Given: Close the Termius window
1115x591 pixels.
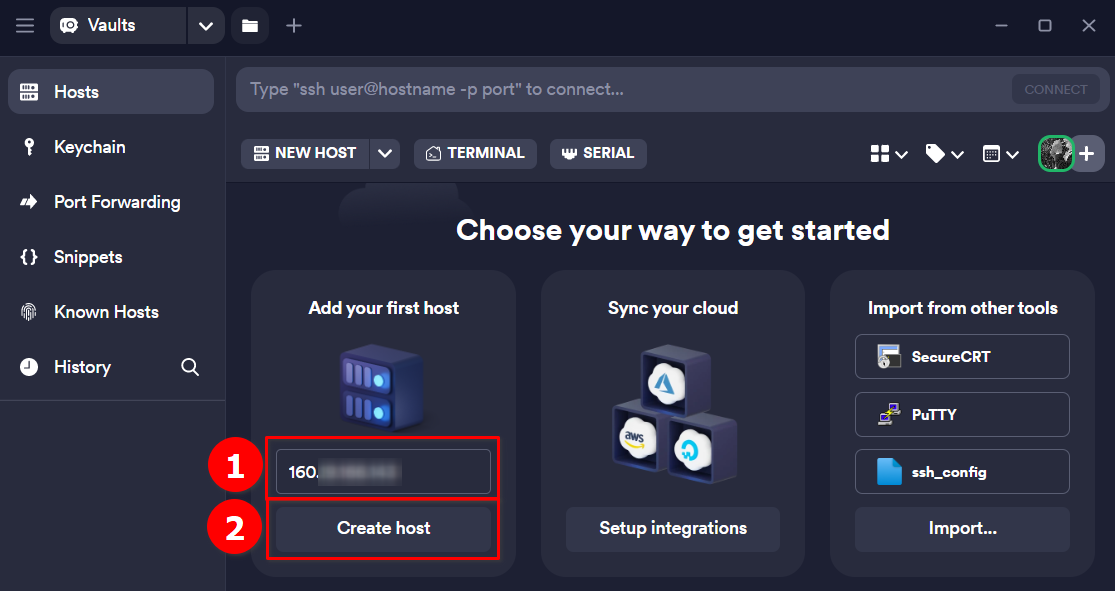Looking at the screenshot, I should pos(1089,26).
